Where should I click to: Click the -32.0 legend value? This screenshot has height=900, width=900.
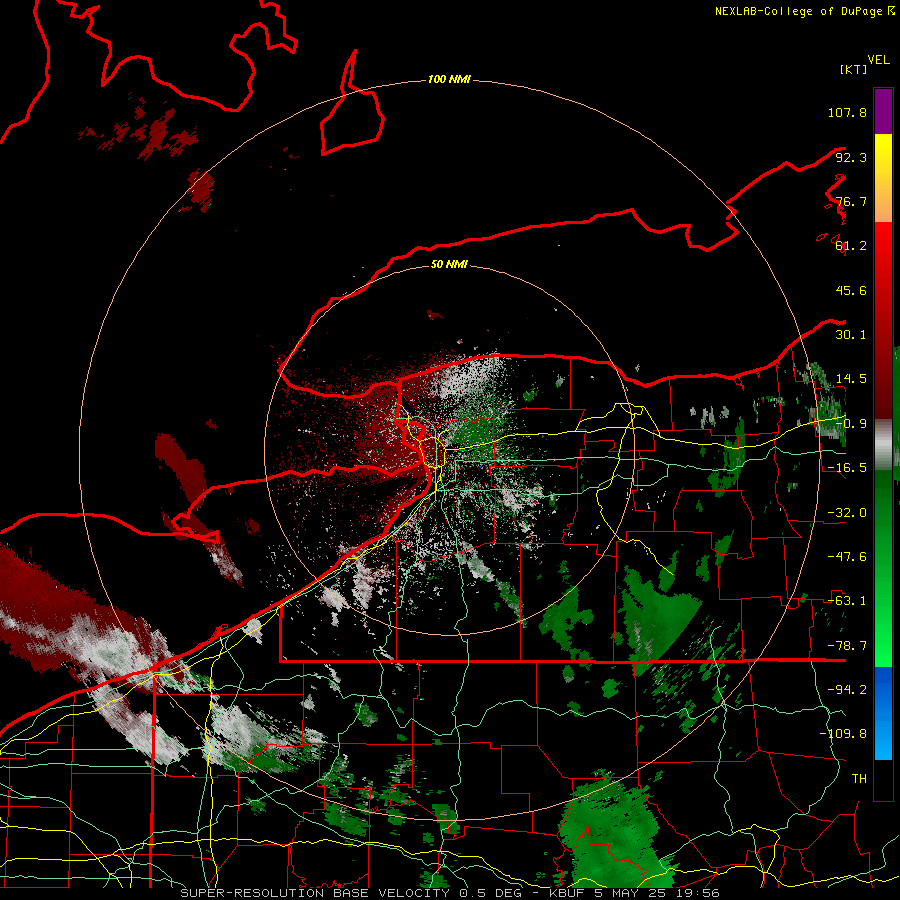coord(847,513)
